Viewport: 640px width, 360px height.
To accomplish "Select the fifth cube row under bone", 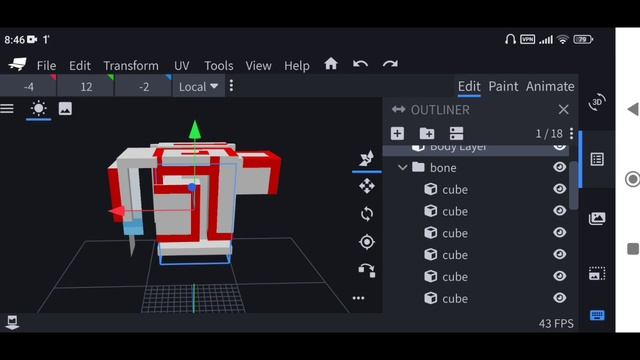I will [476, 276].
